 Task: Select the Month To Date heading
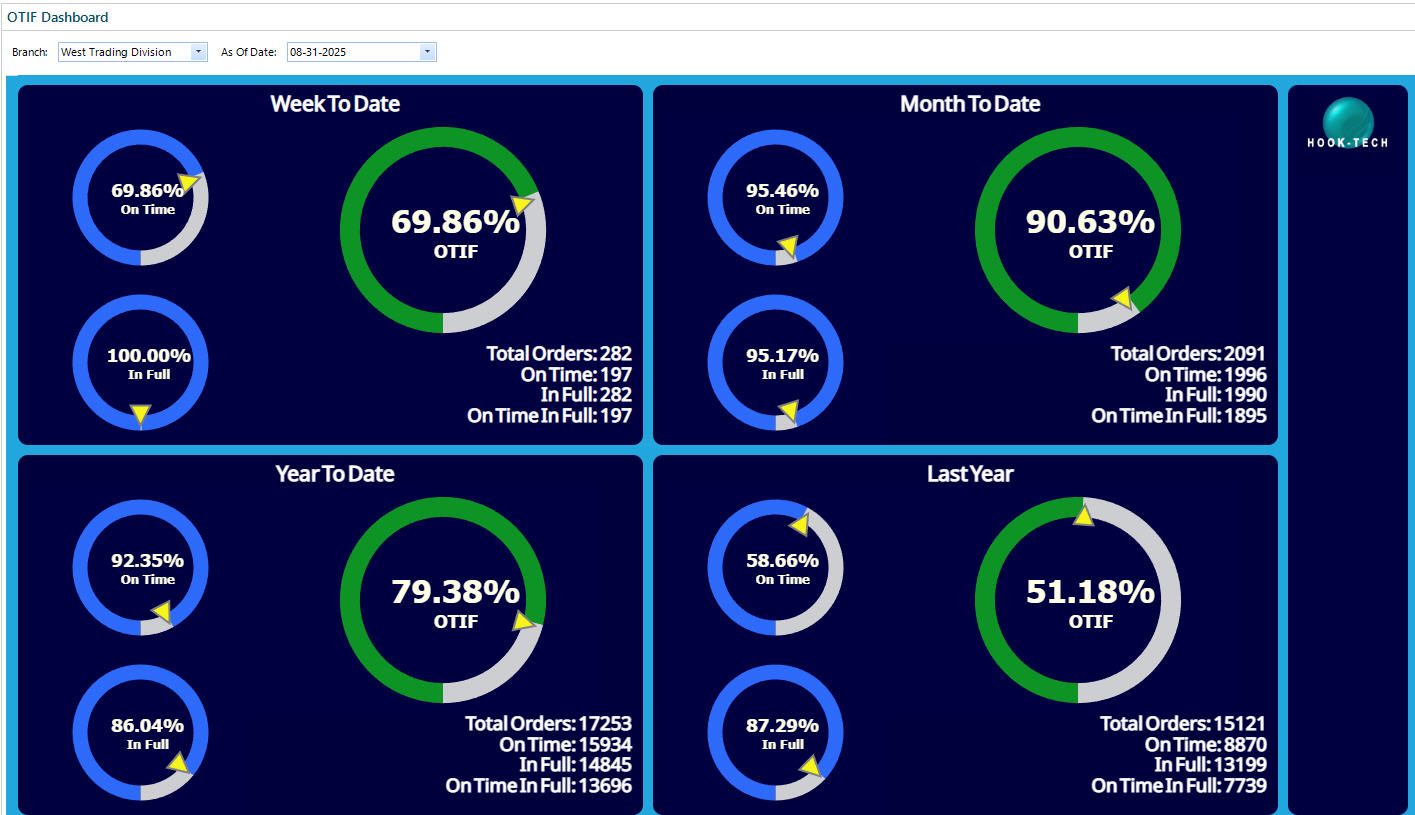[970, 104]
